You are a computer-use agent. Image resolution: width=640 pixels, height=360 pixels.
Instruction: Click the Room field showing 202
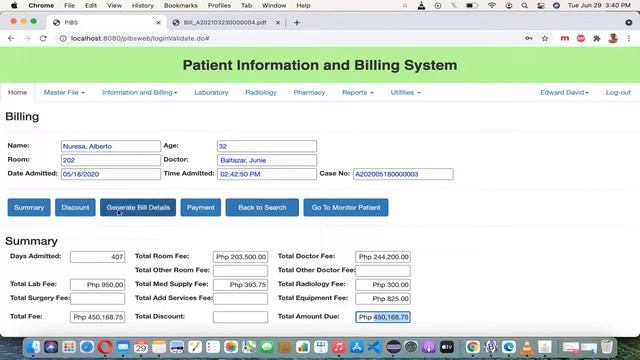click(x=111, y=160)
